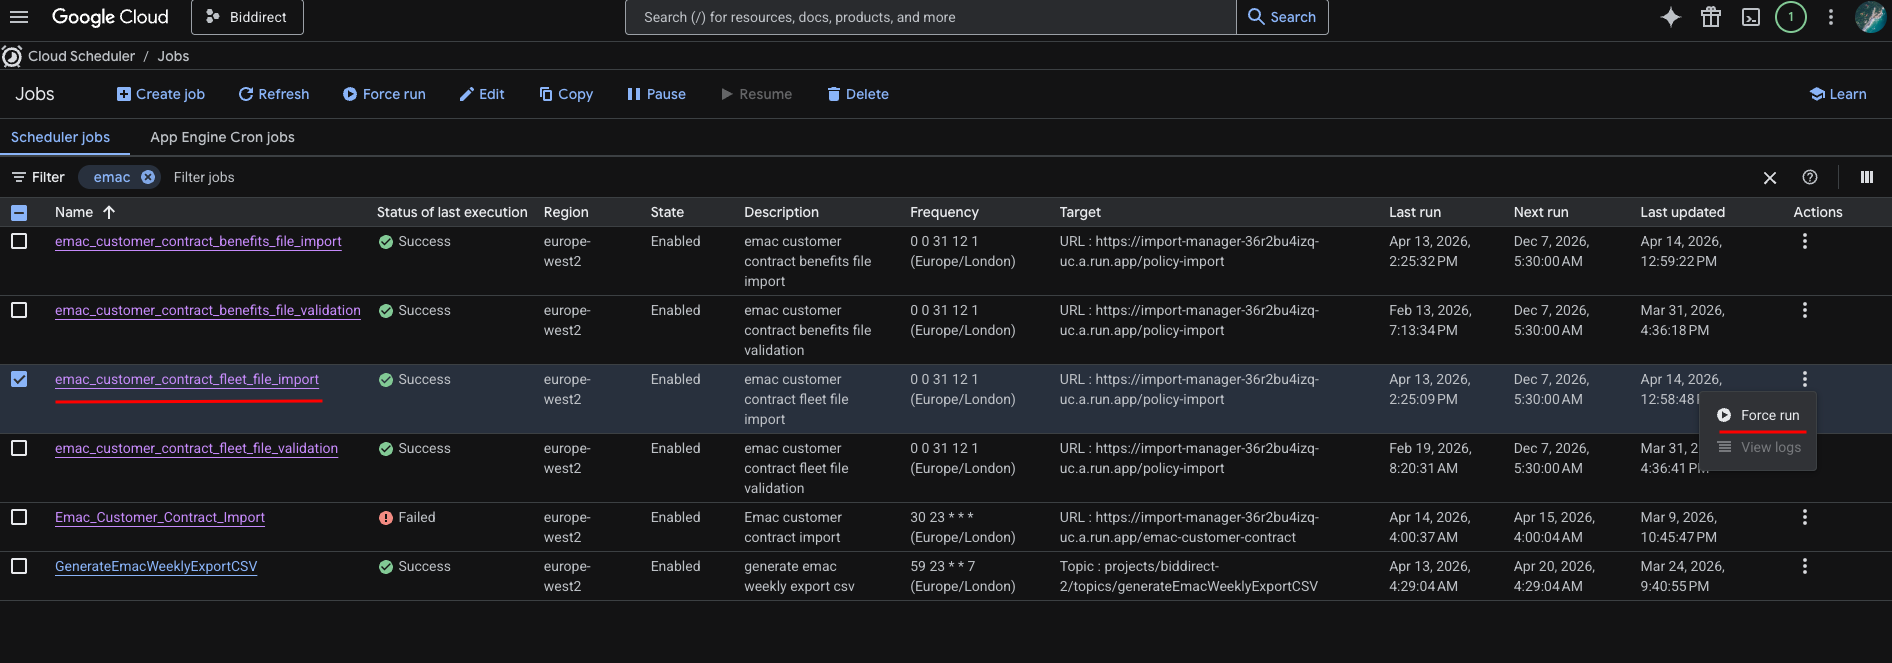Click the Cloud Scheduler product icon
This screenshot has width=1892, height=663.
pos(12,57)
